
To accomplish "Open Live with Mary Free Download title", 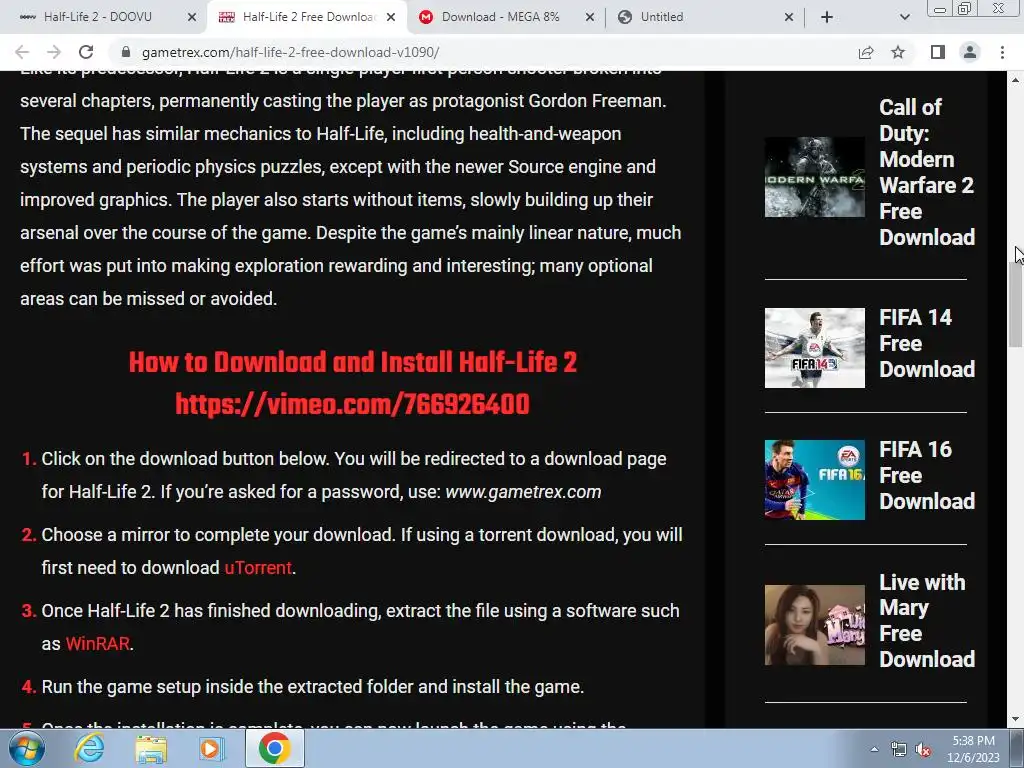I will tap(927, 620).
